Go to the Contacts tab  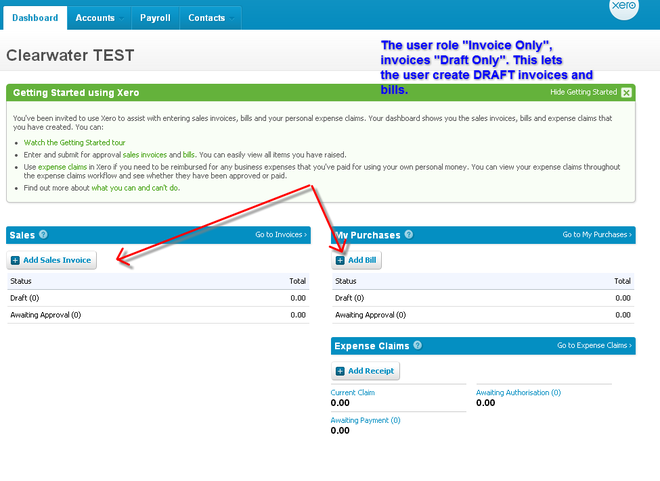pyautogui.click(x=207, y=18)
